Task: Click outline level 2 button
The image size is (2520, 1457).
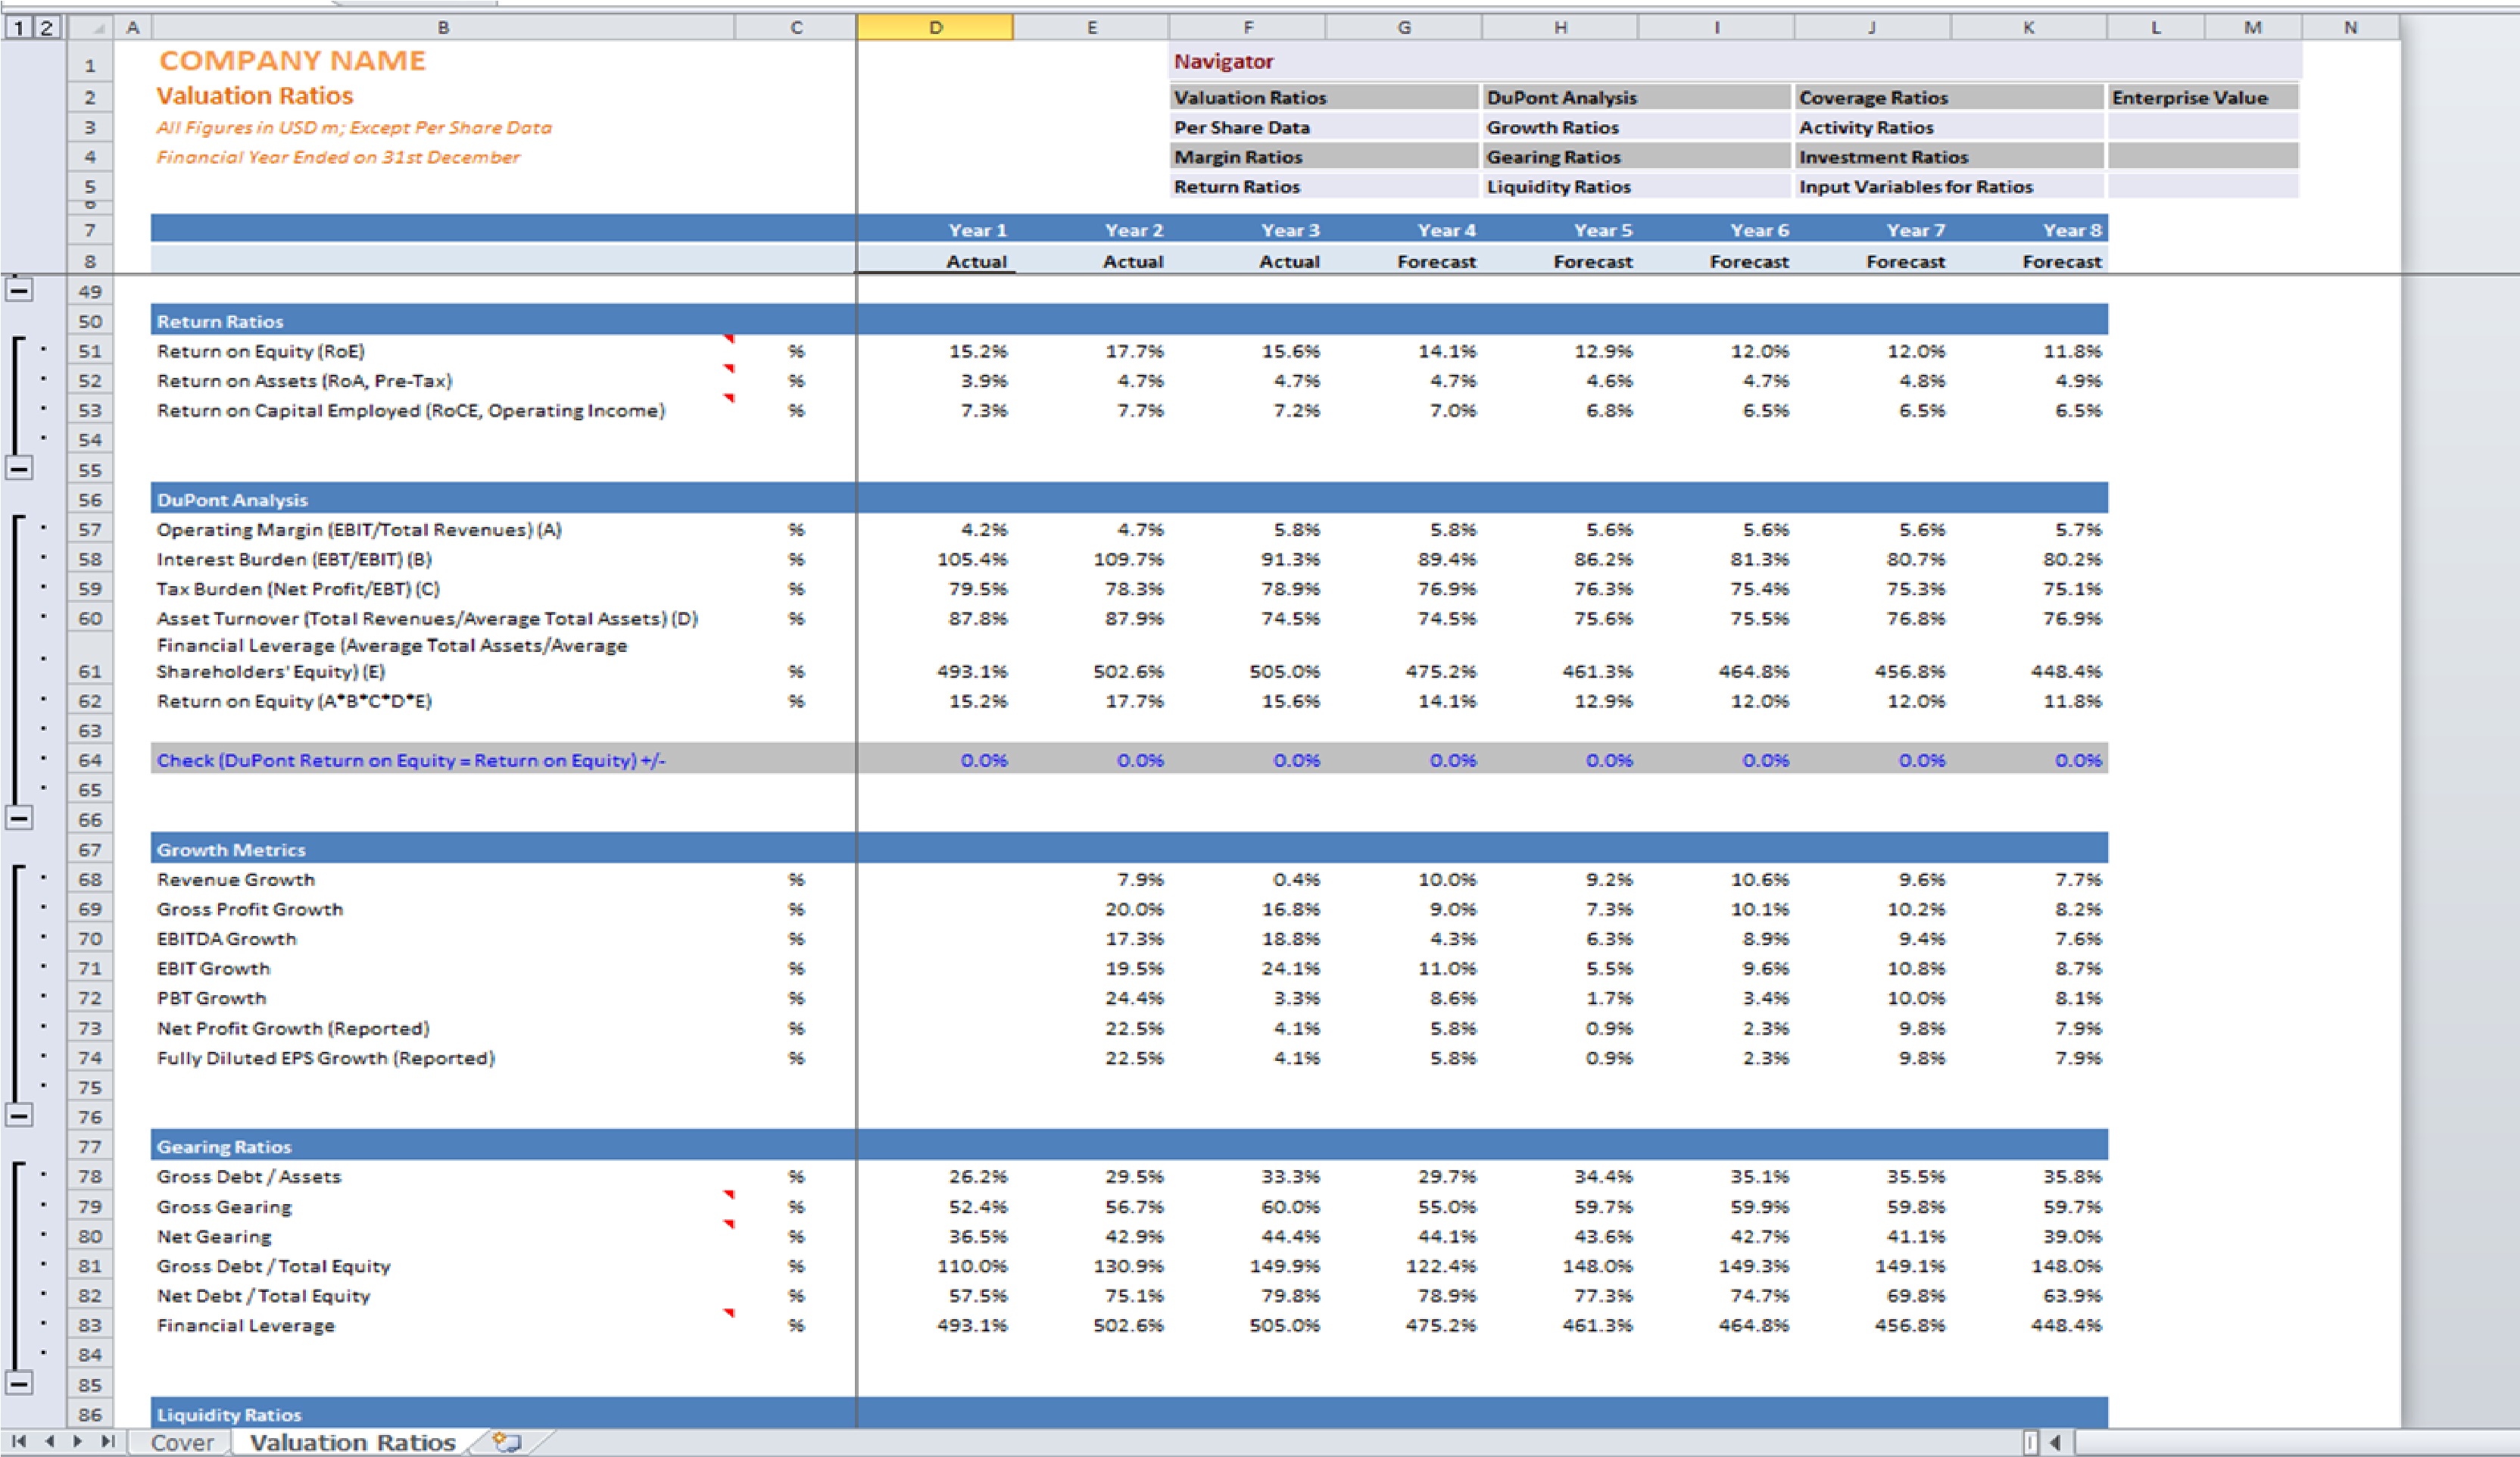Action: coord(46,28)
